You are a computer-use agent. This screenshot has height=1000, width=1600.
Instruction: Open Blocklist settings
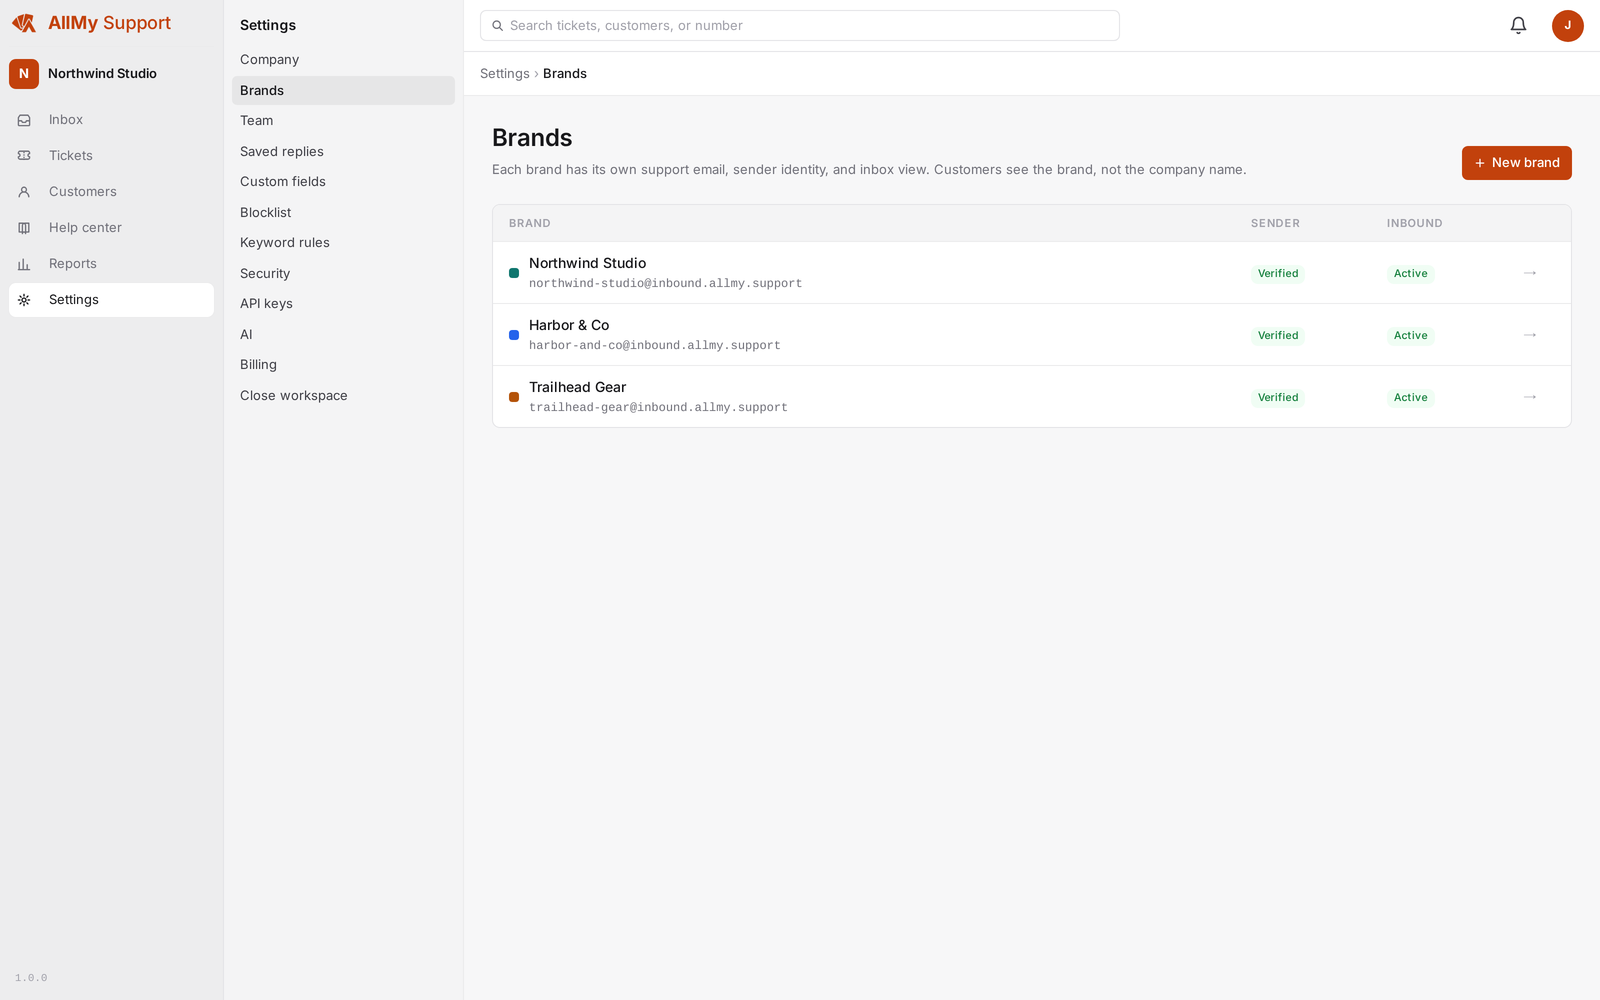click(343, 213)
